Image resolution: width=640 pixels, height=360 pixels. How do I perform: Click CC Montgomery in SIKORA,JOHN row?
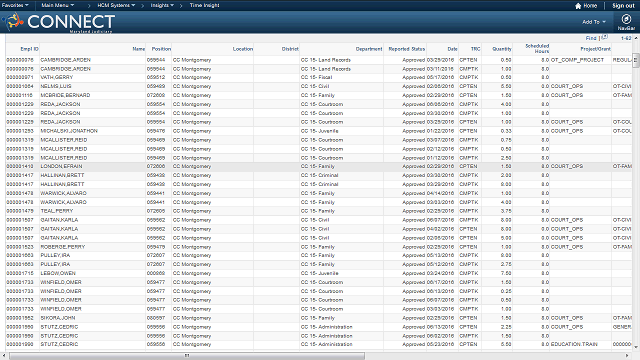click(x=192, y=318)
